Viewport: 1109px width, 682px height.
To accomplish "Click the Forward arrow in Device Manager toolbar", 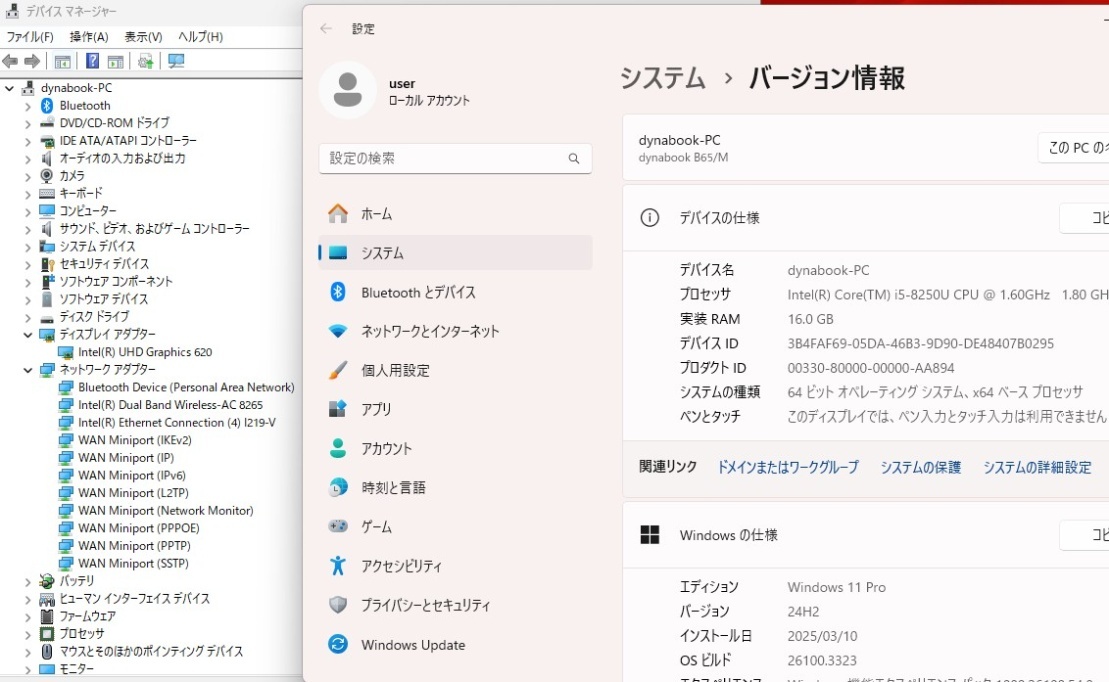I will (x=32, y=62).
